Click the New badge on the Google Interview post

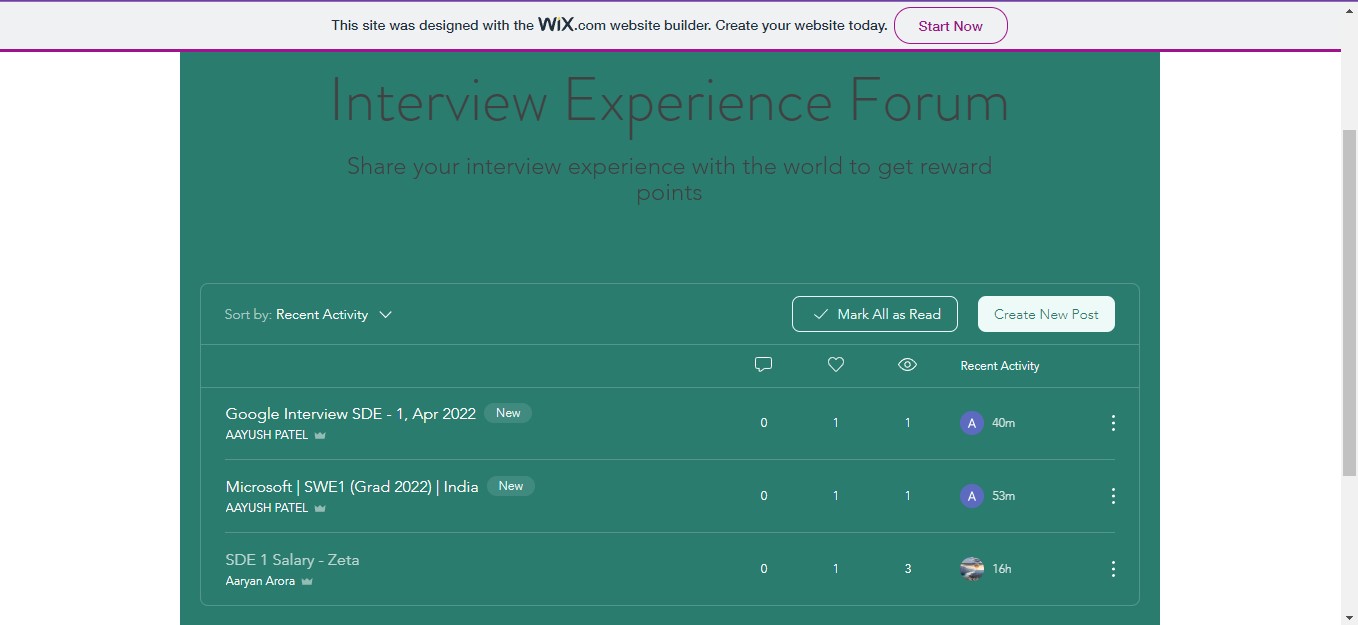click(x=508, y=413)
